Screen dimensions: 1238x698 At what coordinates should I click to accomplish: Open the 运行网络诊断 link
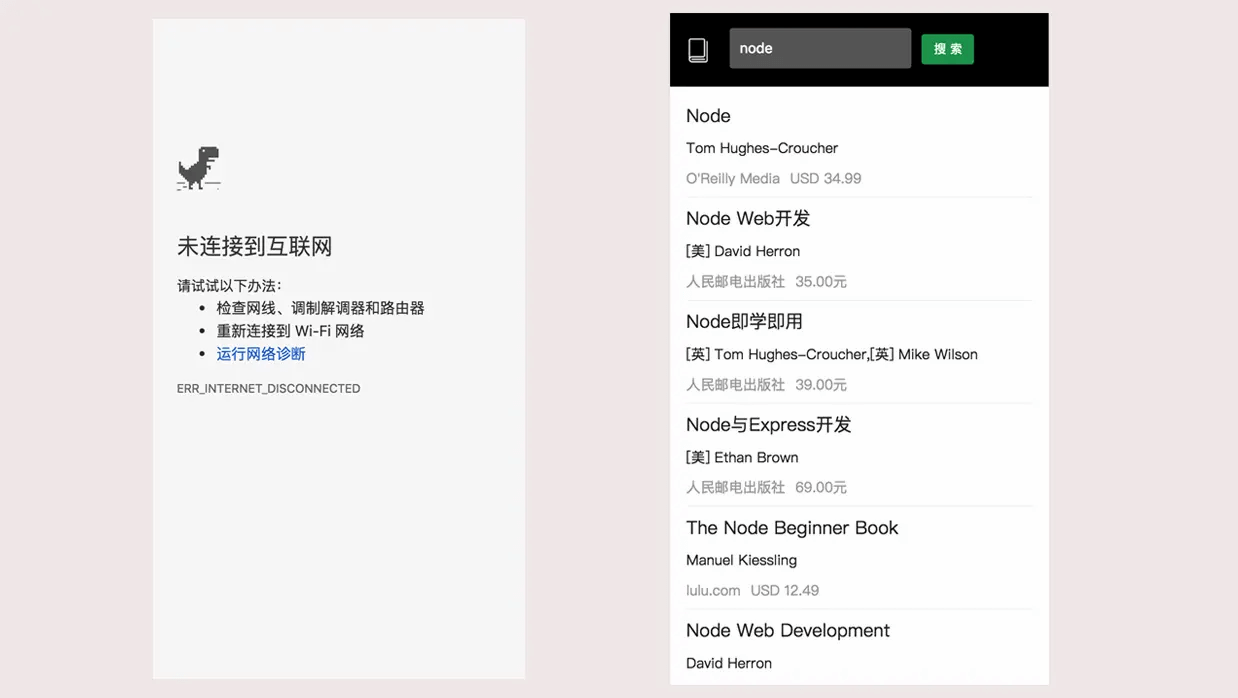pyautogui.click(x=261, y=354)
